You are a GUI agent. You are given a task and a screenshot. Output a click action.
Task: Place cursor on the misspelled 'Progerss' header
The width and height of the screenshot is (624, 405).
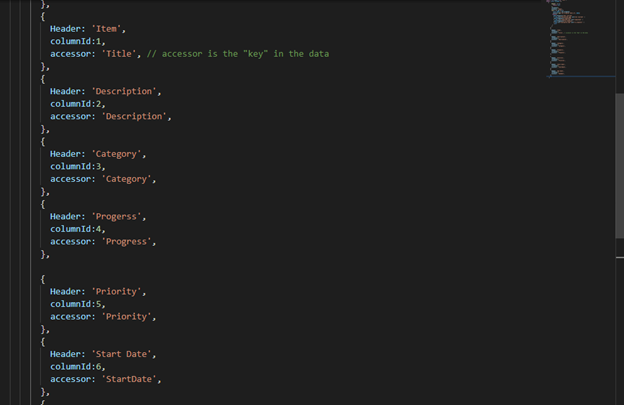[x=116, y=216]
